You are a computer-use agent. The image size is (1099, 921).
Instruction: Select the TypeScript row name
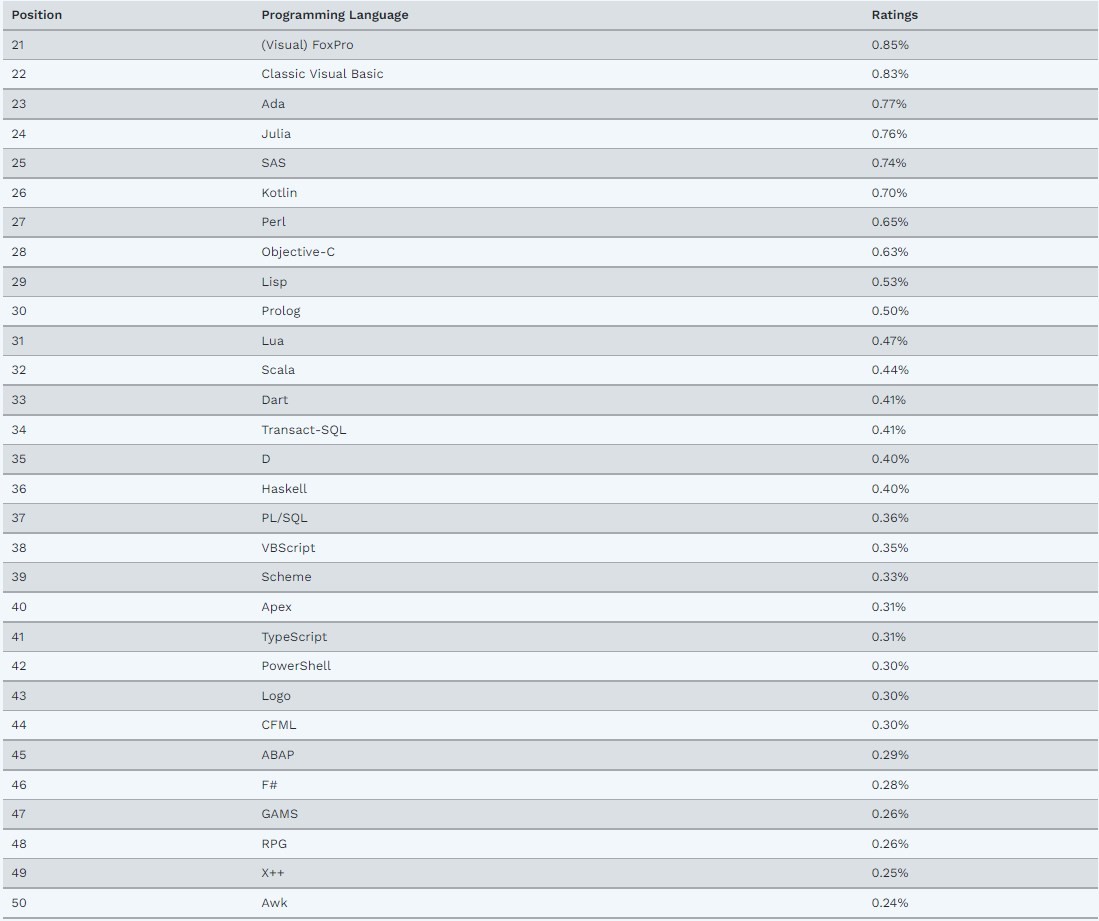294,637
